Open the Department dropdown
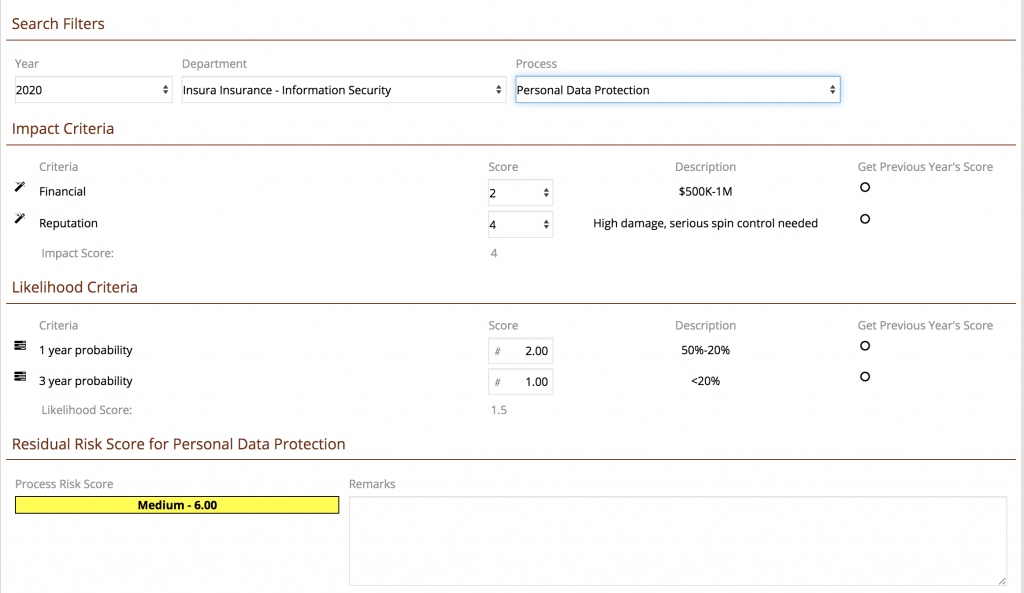 [344, 89]
